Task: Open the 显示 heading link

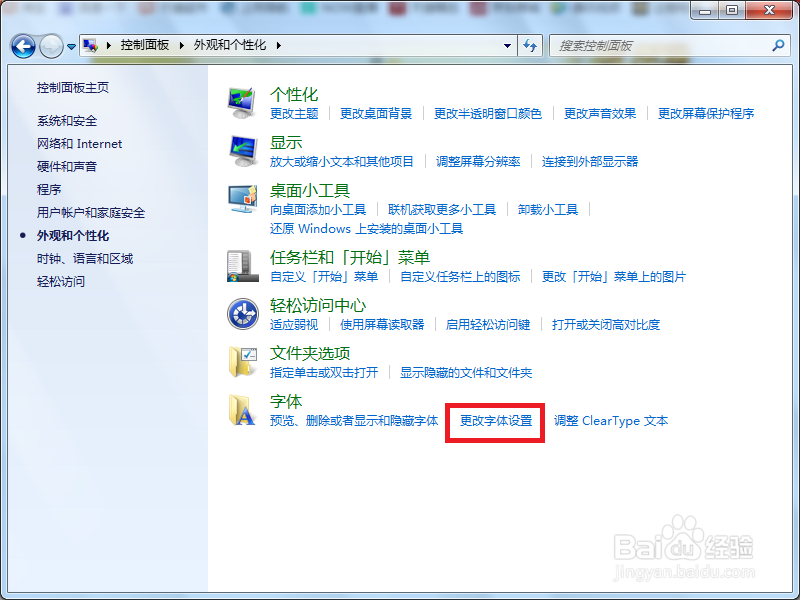Action: coord(286,142)
